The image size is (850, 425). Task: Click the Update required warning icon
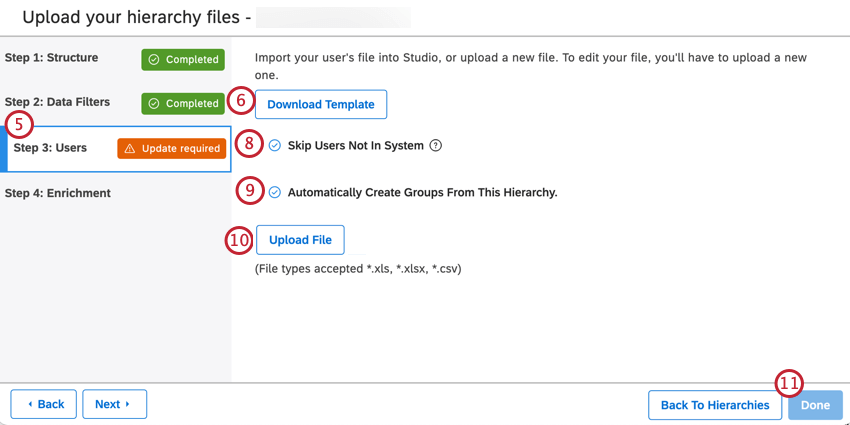[x=129, y=149]
